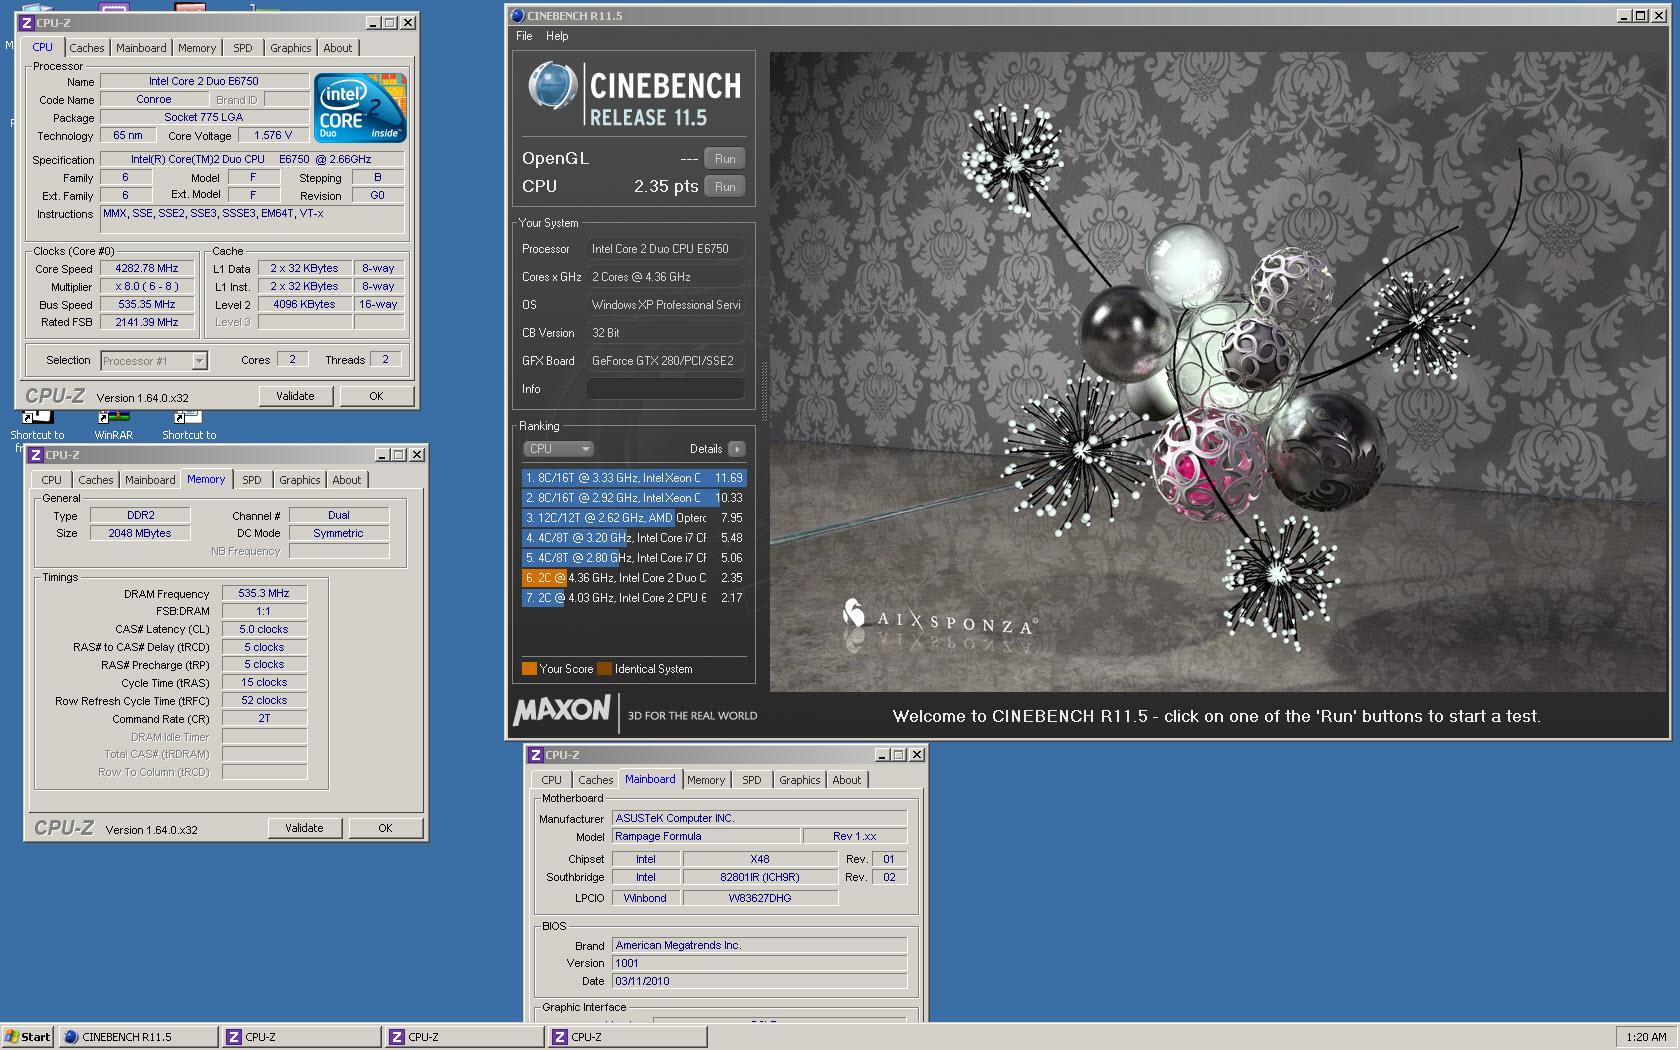Viewport: 1680px width, 1050px height.
Task: Click the Intel Core 2 Duo logo in CPU-Z
Action: click(361, 107)
